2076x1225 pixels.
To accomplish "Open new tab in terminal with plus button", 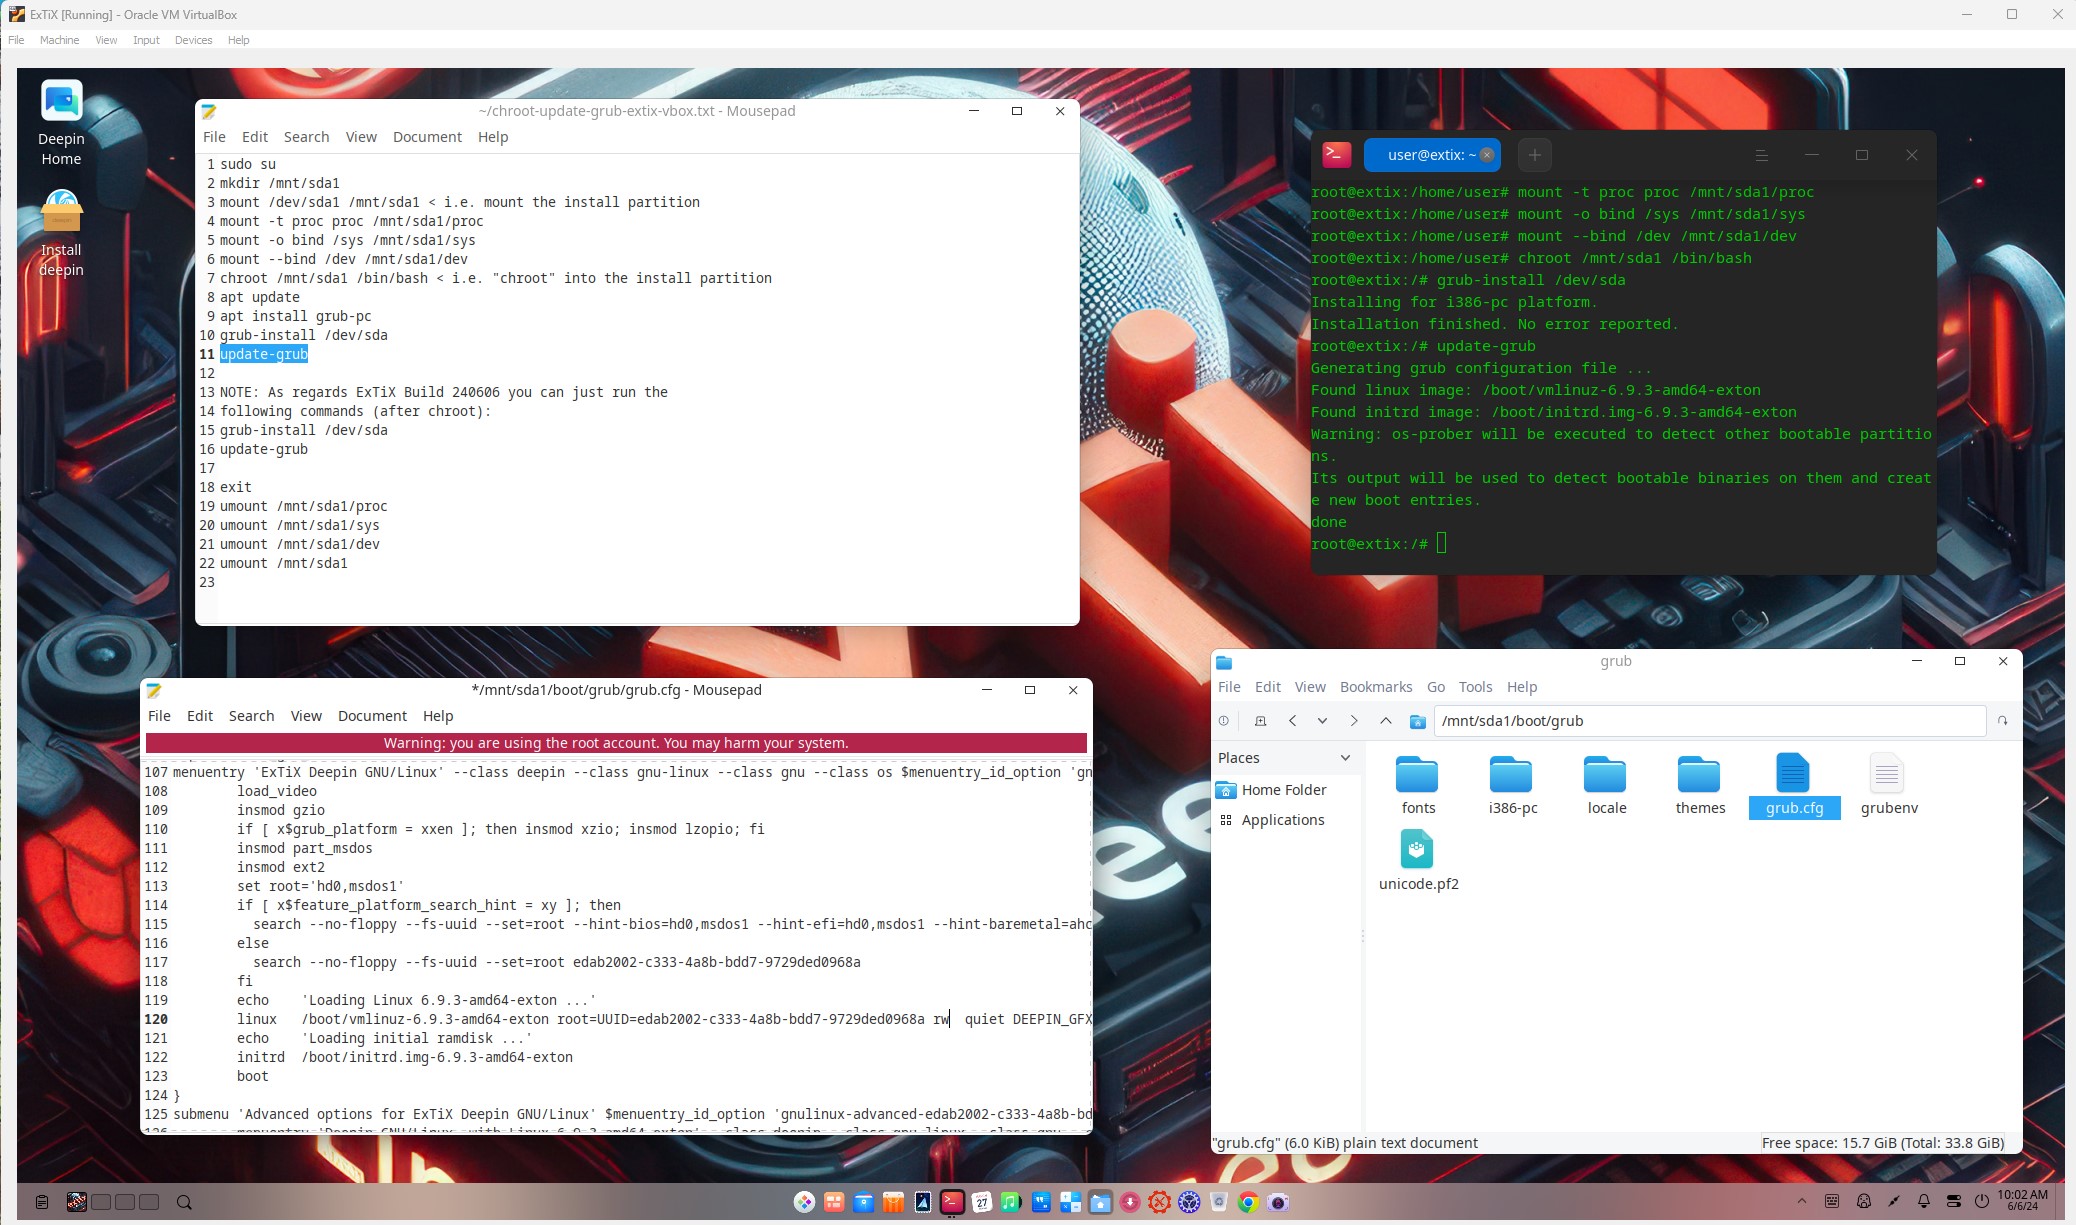I will pyautogui.click(x=1534, y=155).
